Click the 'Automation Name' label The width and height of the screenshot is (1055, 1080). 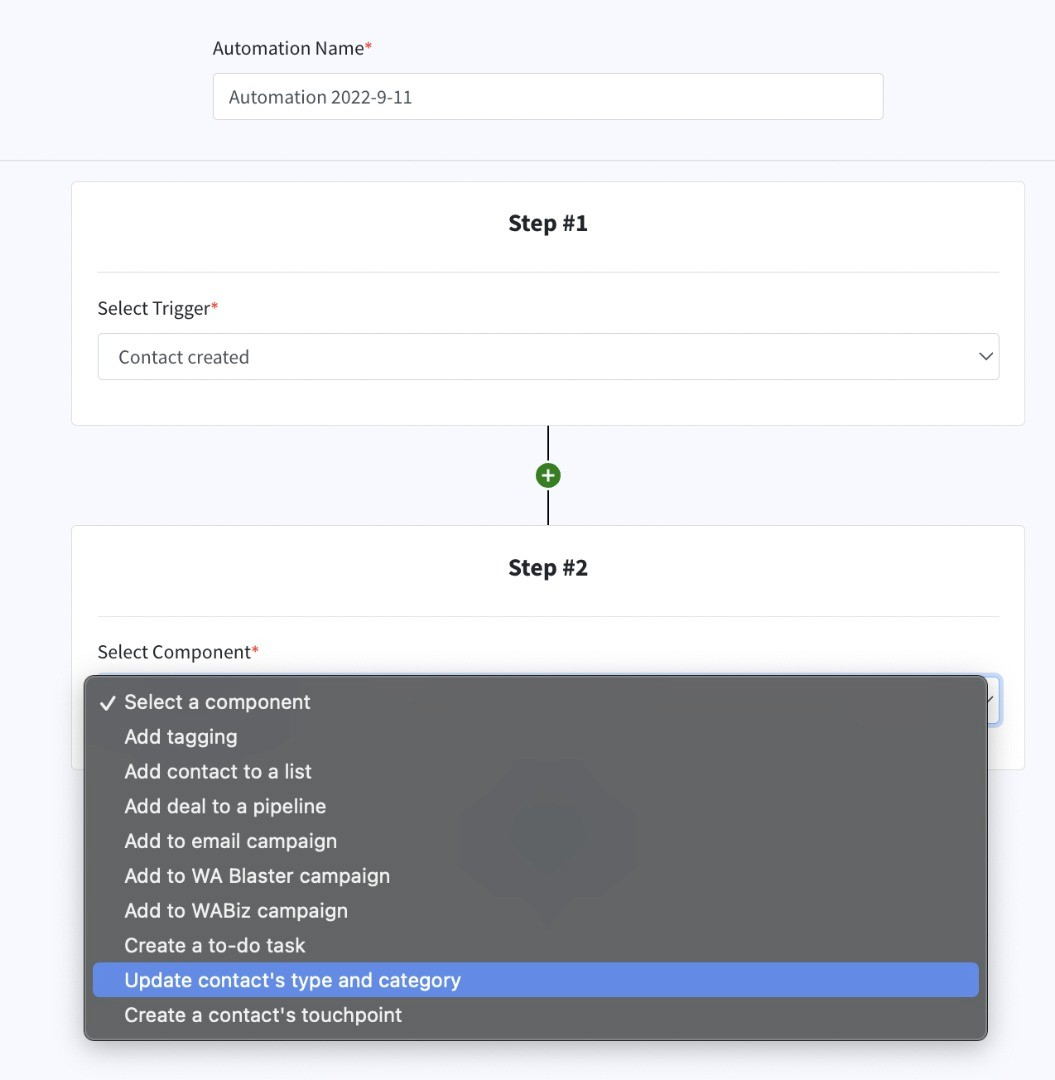point(288,48)
